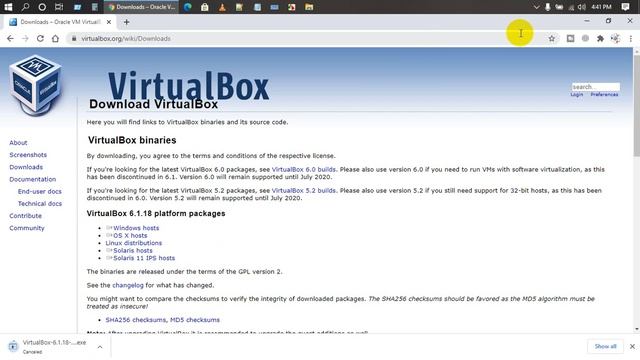Open VirtualBox 5.2 builds link
The height and width of the screenshot is (360, 640).
304,190
